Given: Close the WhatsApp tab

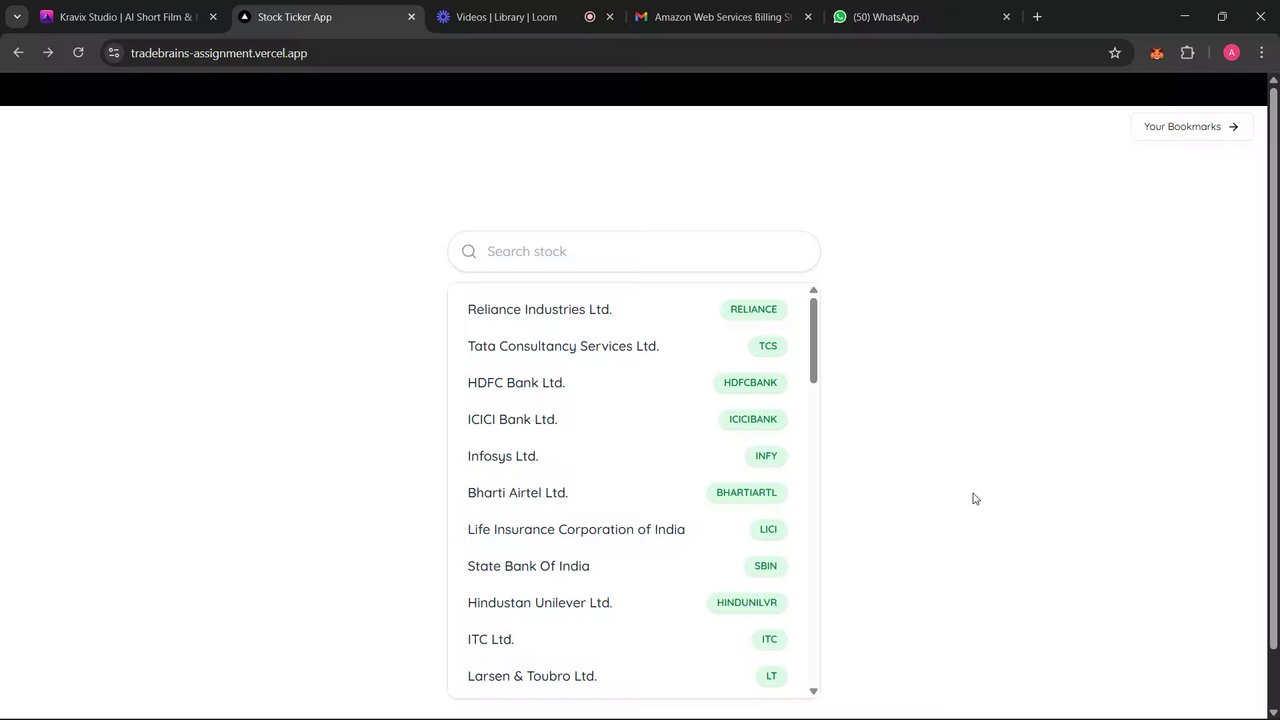Looking at the screenshot, I should pyautogui.click(x=1006, y=17).
